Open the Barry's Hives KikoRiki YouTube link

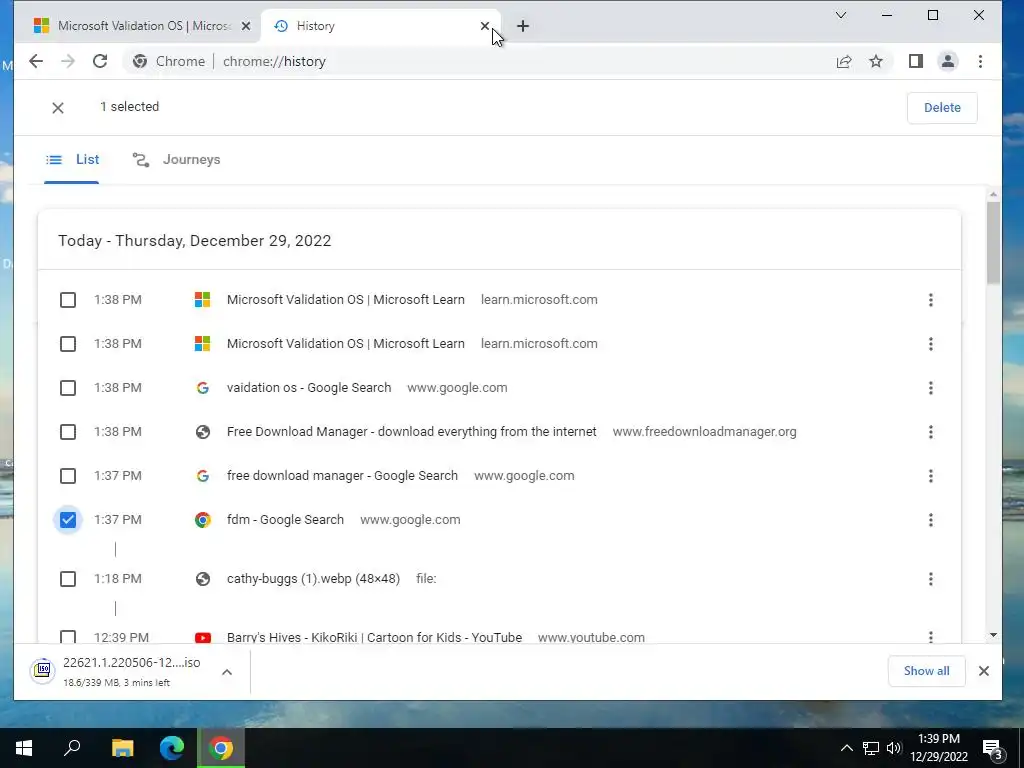coord(374,637)
